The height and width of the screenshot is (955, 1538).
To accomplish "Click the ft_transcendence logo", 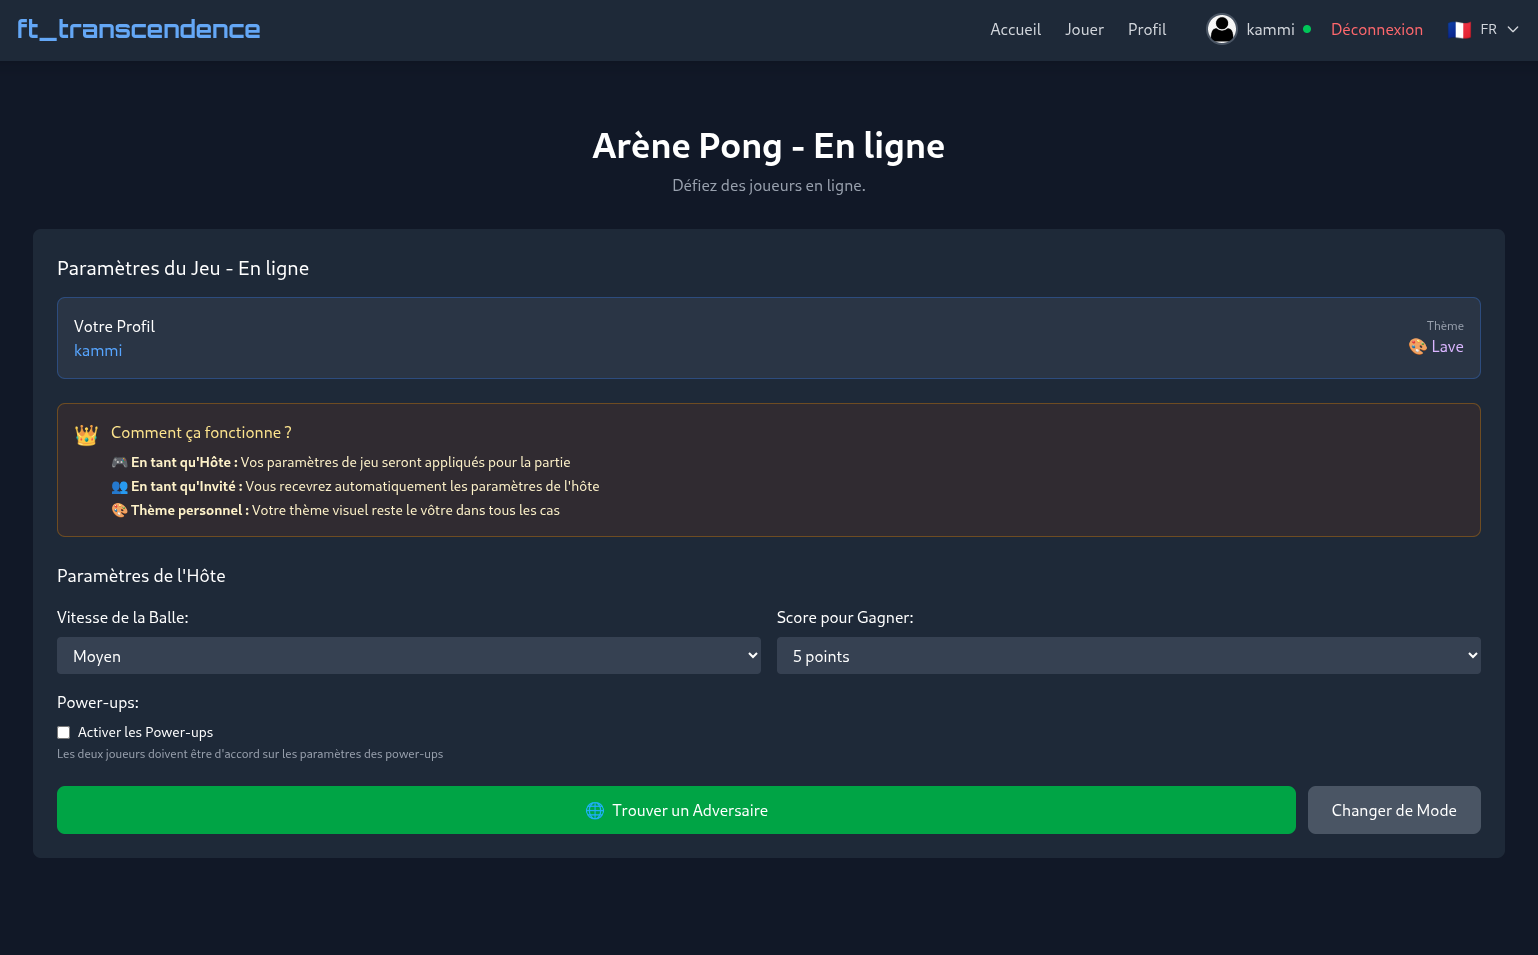I will (139, 29).
